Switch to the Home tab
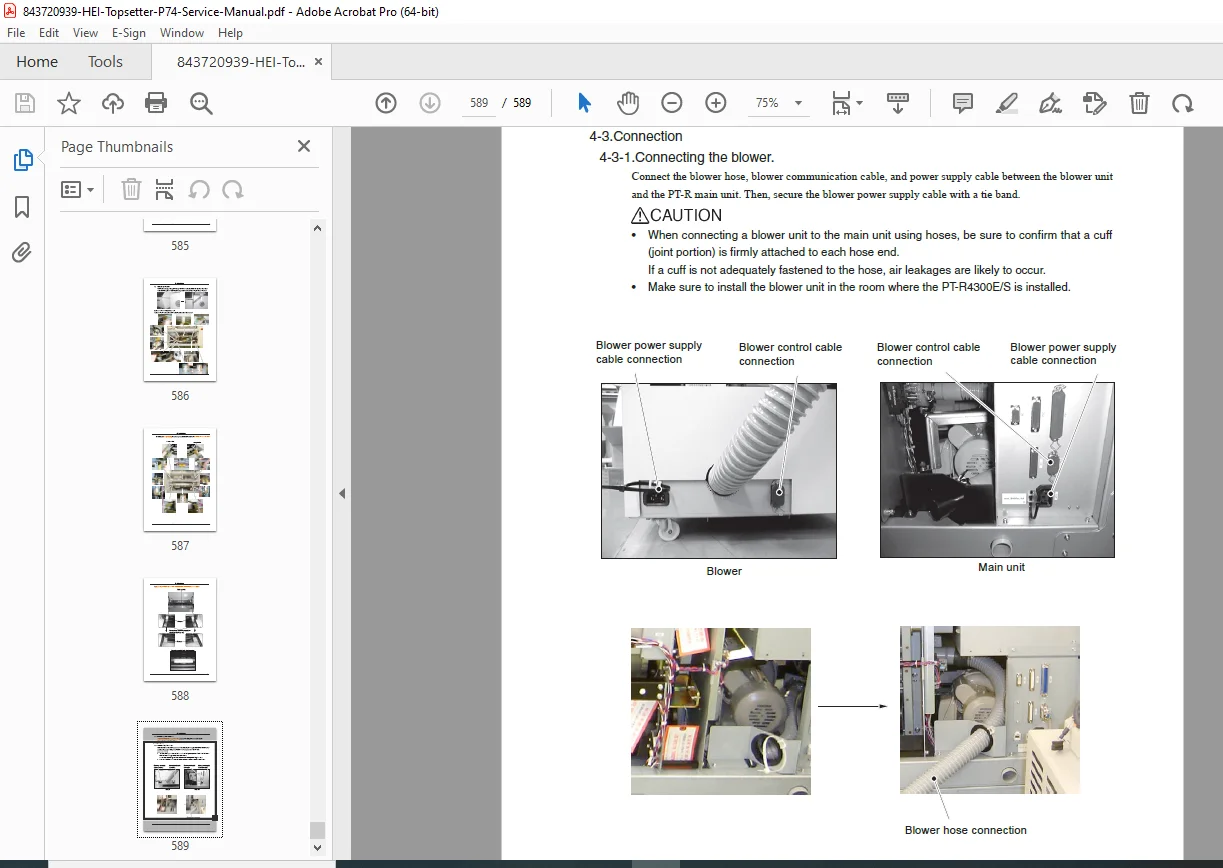The image size is (1223, 868). [37, 62]
